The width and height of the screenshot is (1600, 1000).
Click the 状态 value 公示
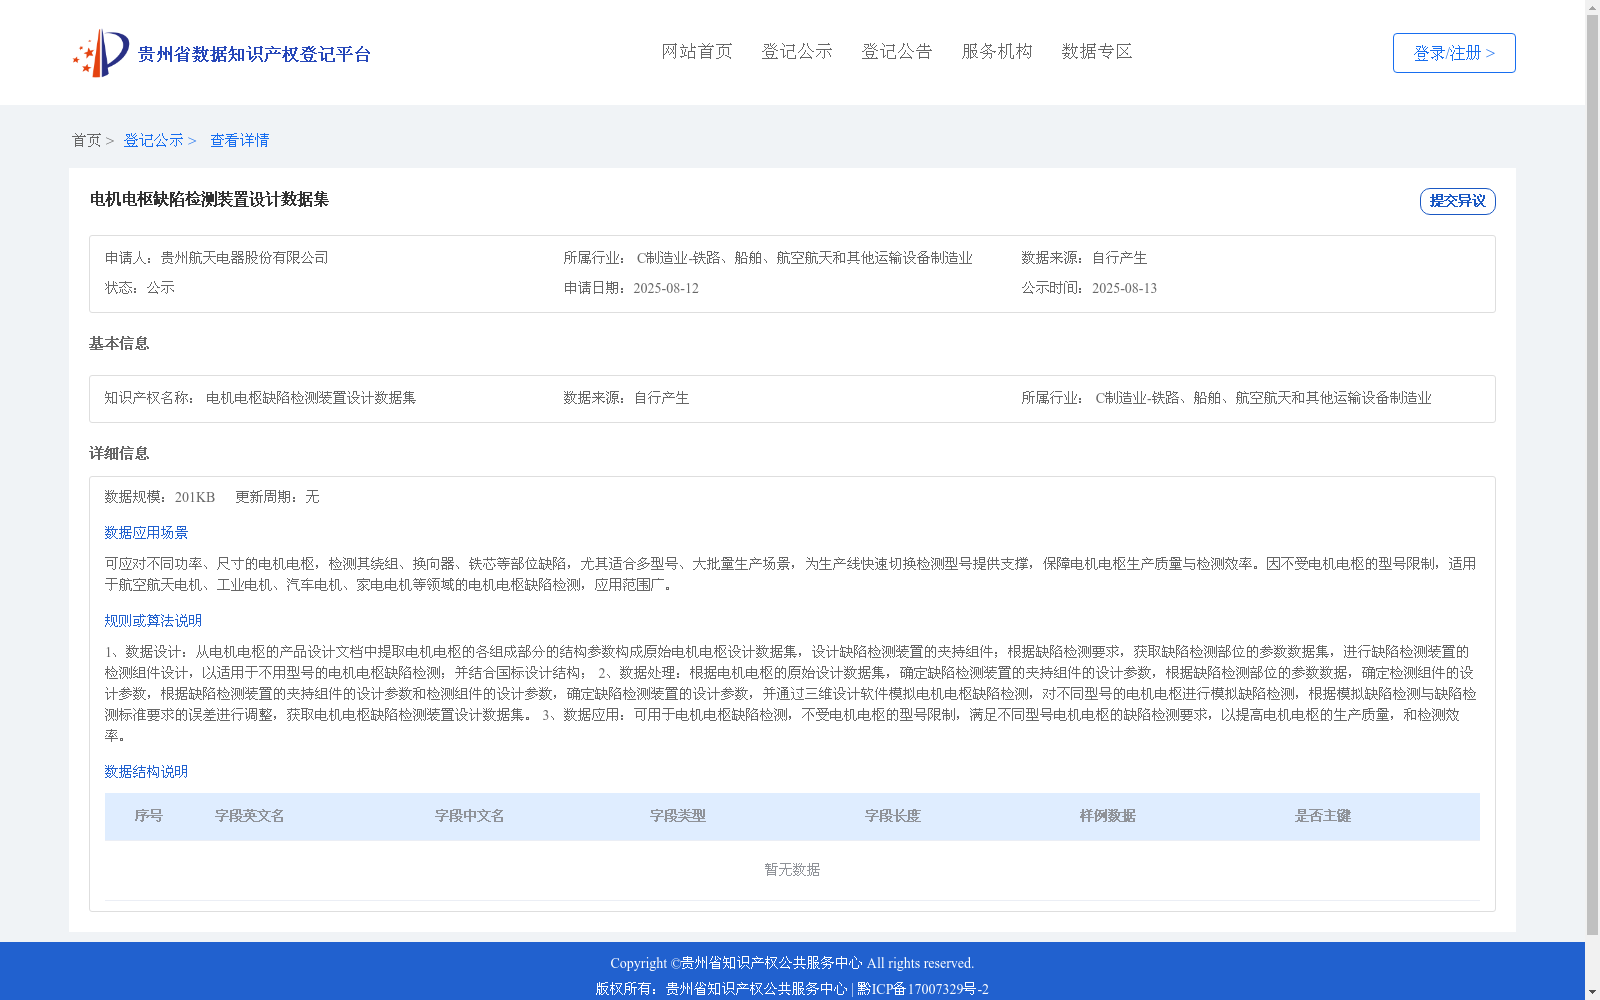(x=160, y=288)
